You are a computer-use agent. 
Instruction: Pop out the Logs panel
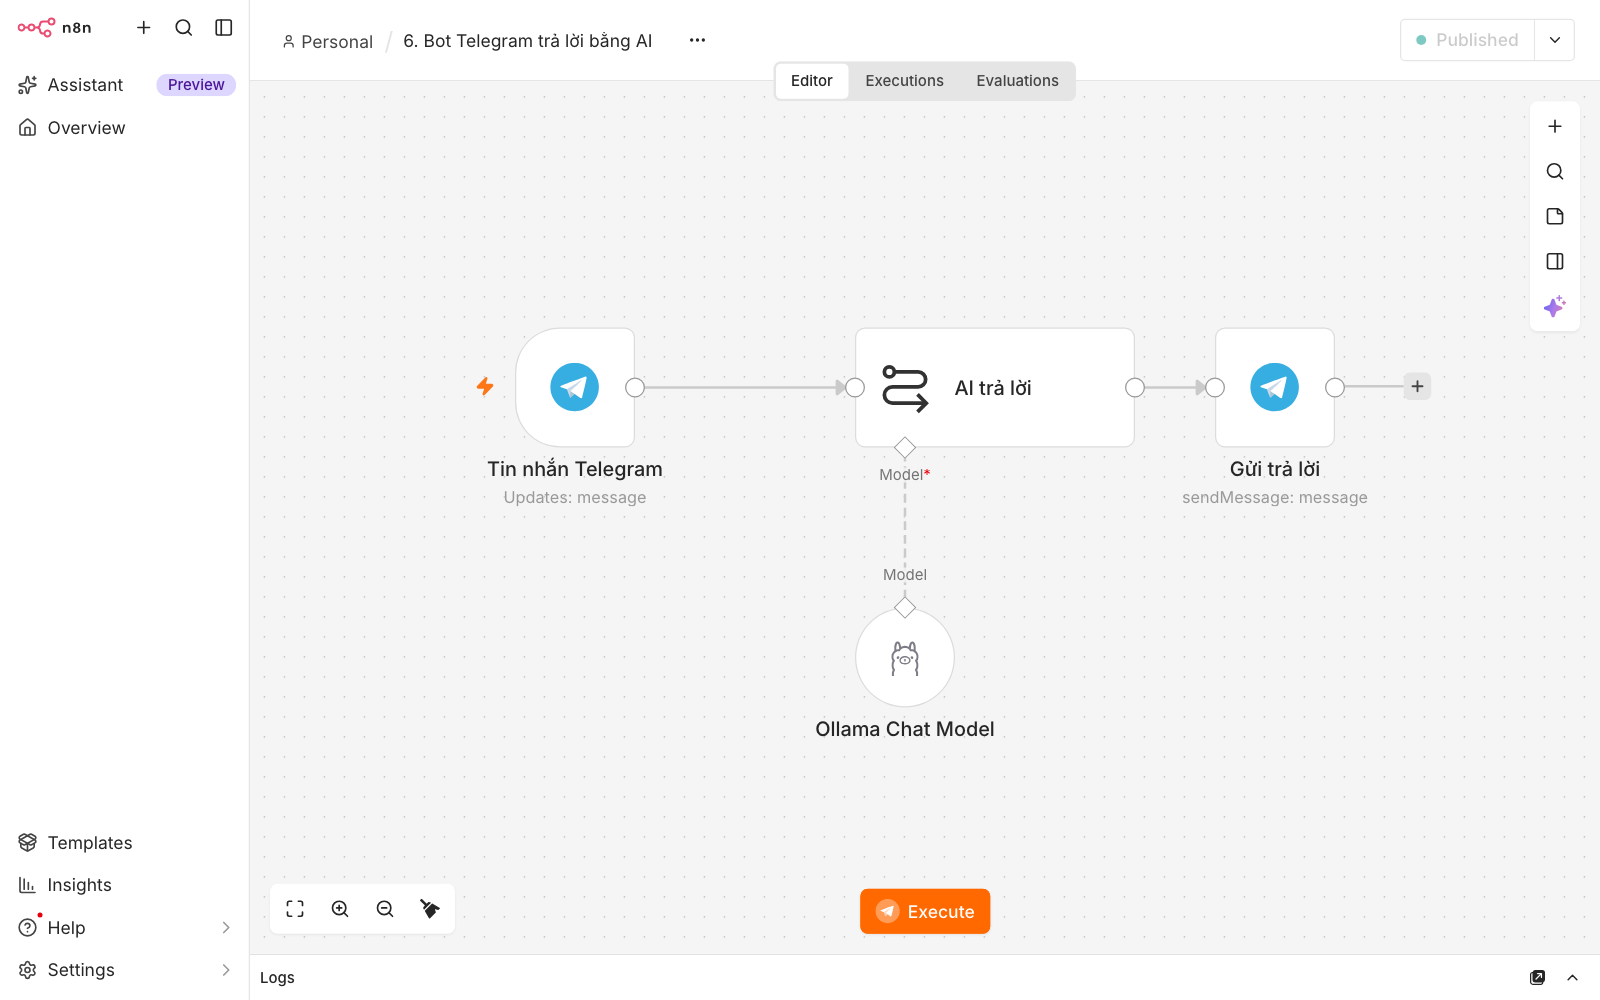1538,978
